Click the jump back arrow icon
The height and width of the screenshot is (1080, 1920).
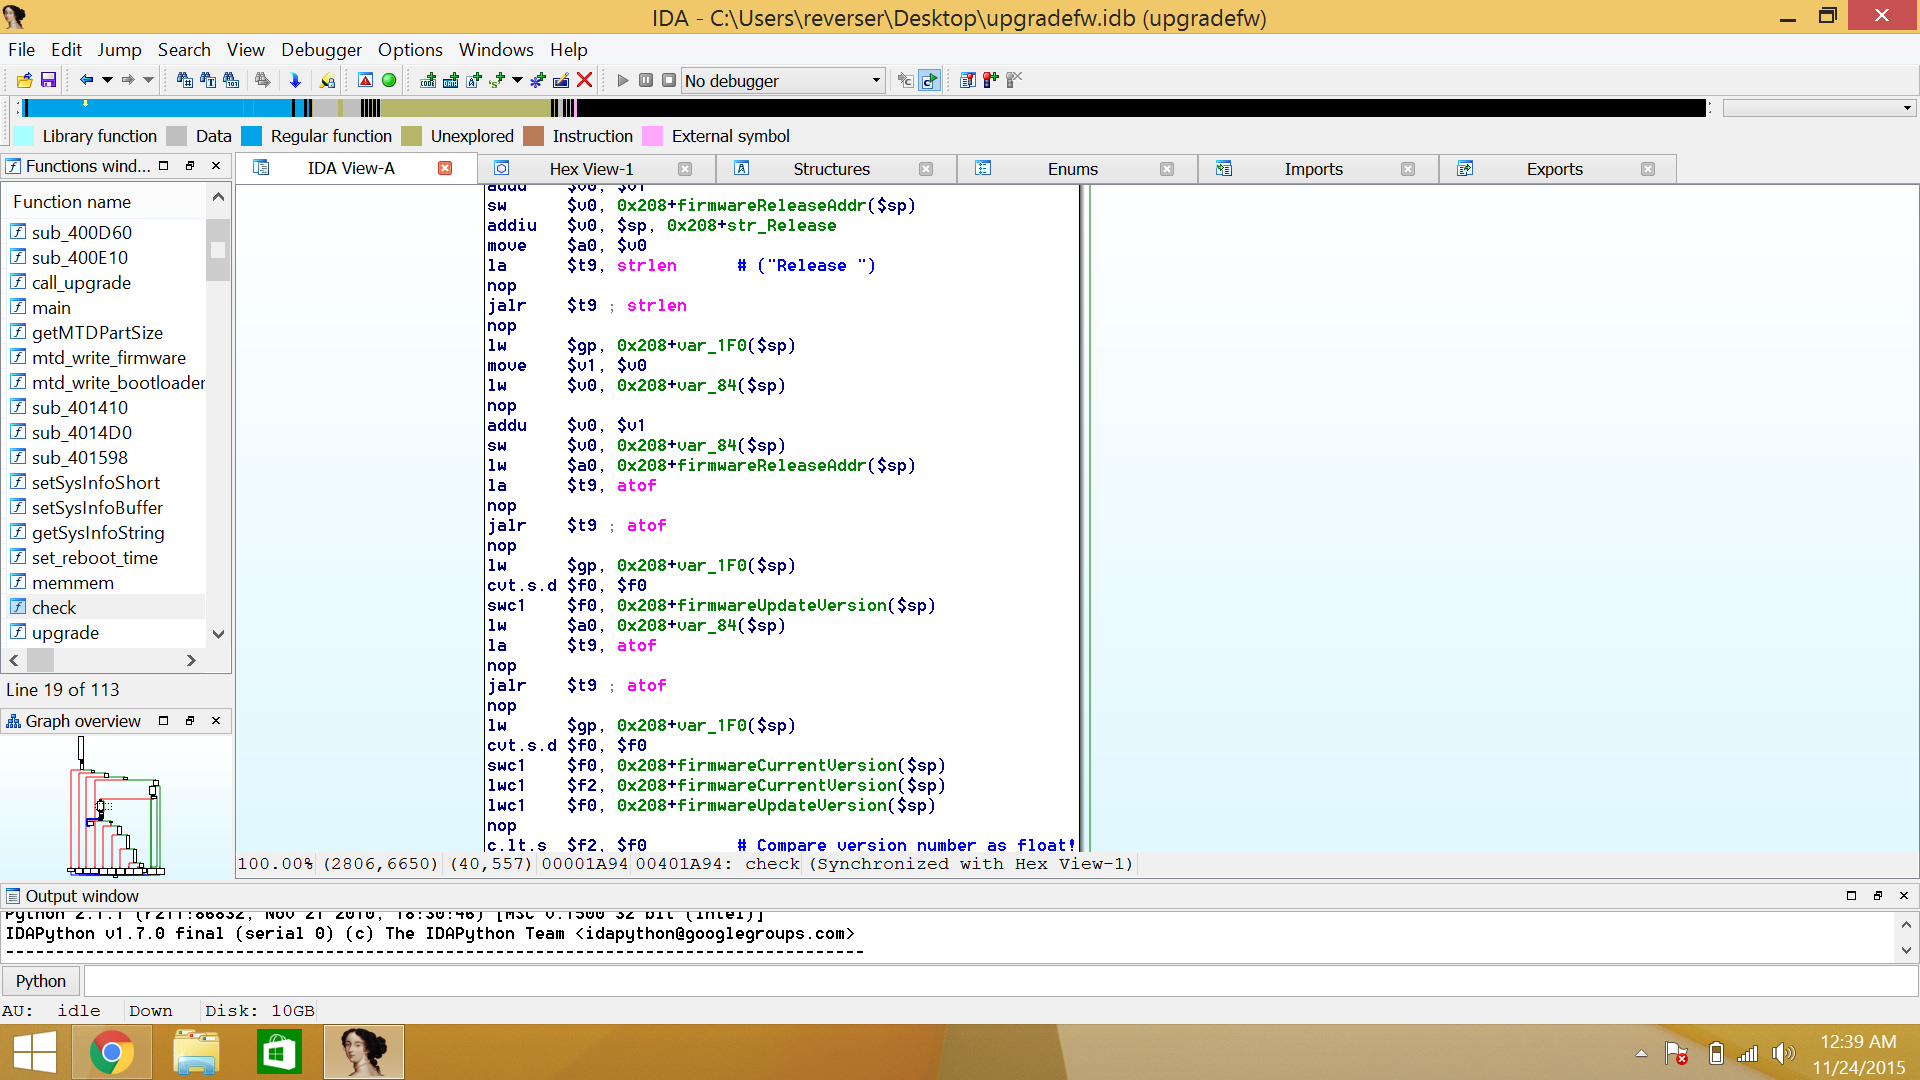tap(86, 80)
